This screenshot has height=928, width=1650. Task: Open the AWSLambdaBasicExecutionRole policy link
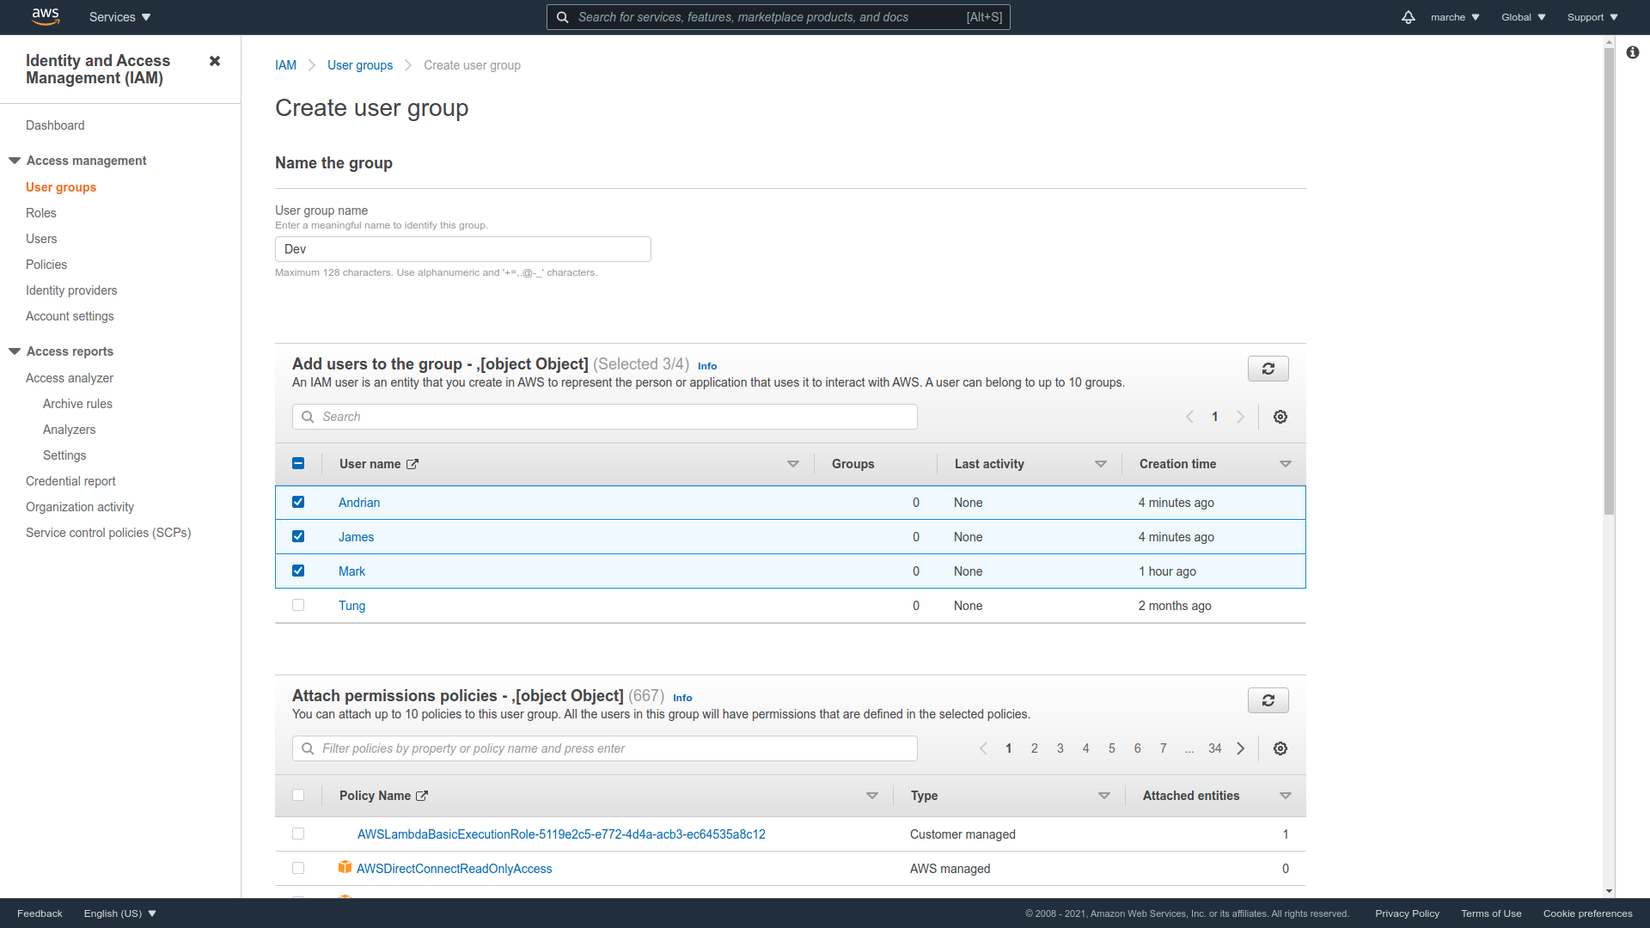561,834
